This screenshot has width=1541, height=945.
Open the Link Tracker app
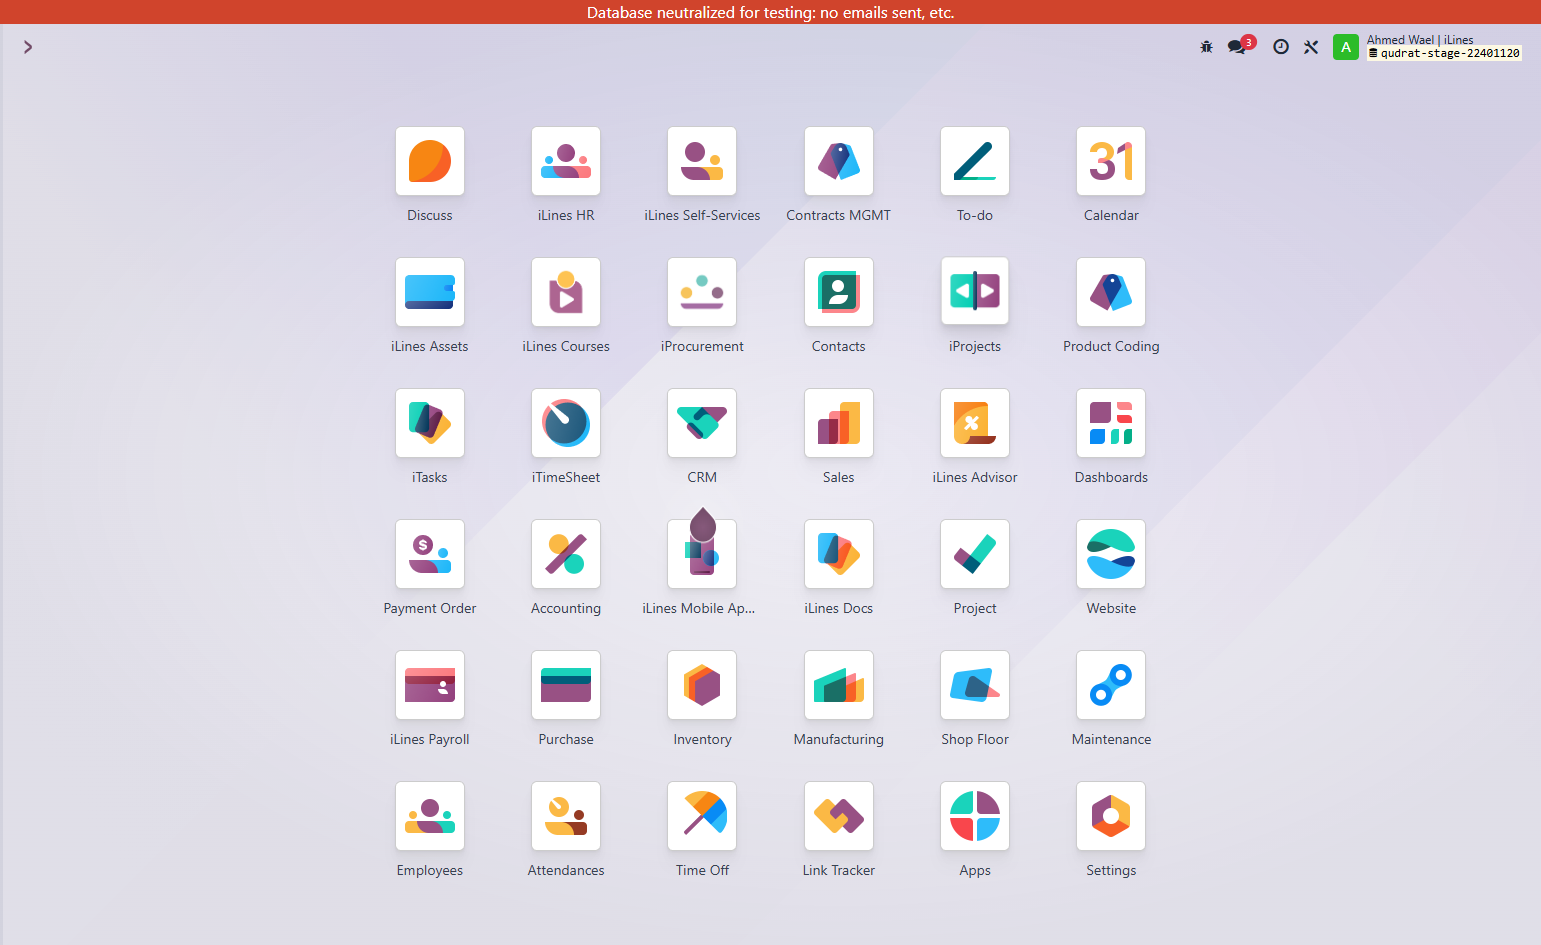click(x=839, y=816)
